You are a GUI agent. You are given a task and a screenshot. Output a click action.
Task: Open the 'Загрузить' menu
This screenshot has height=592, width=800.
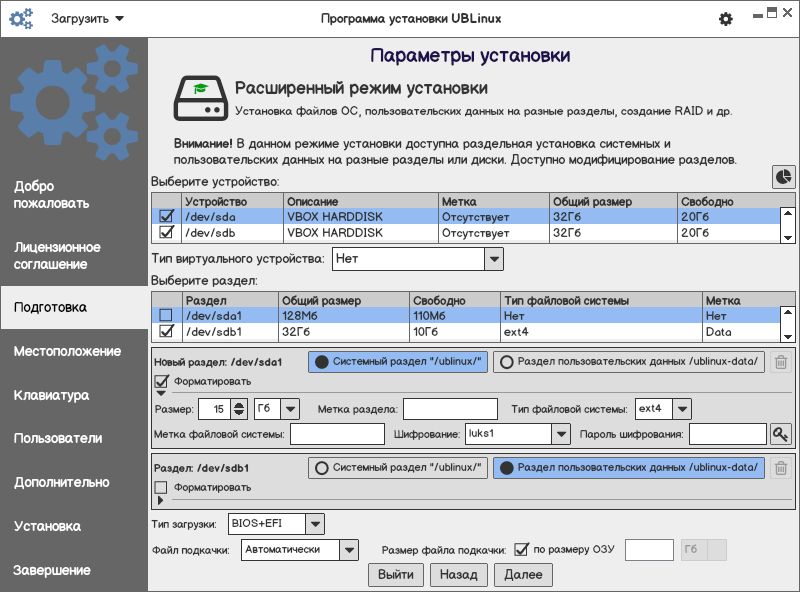[x=87, y=19]
